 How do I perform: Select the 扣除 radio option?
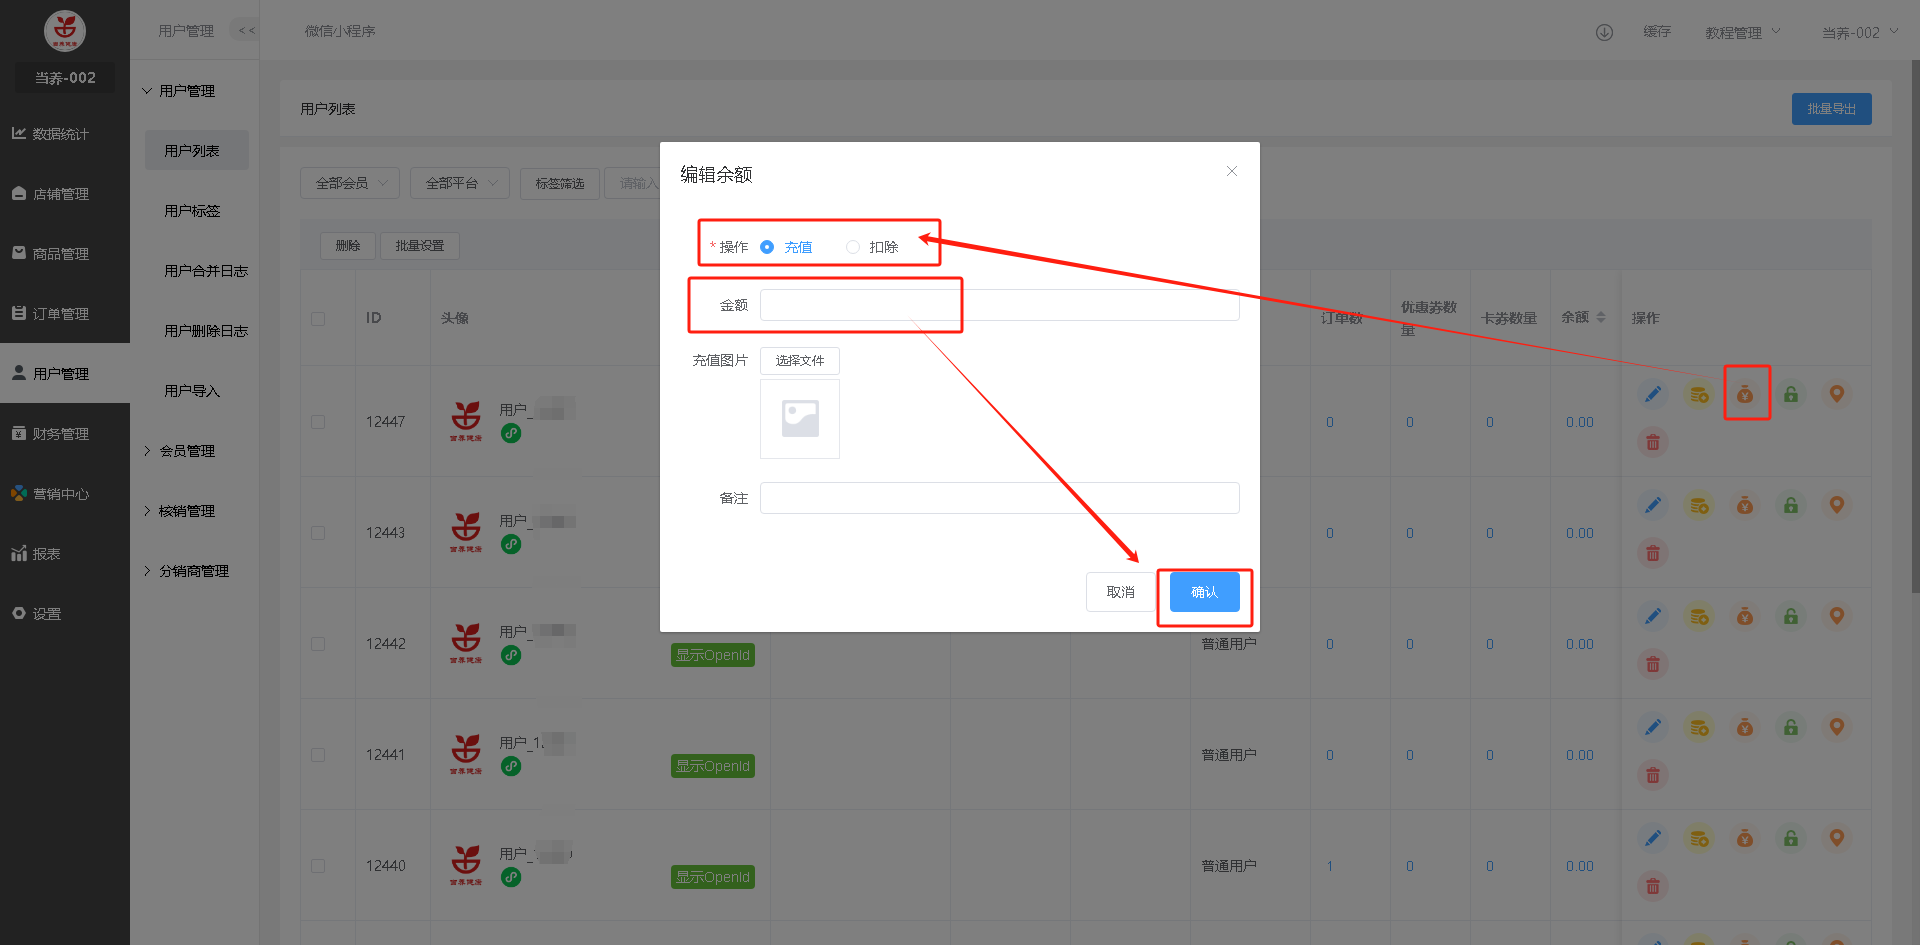pos(853,247)
